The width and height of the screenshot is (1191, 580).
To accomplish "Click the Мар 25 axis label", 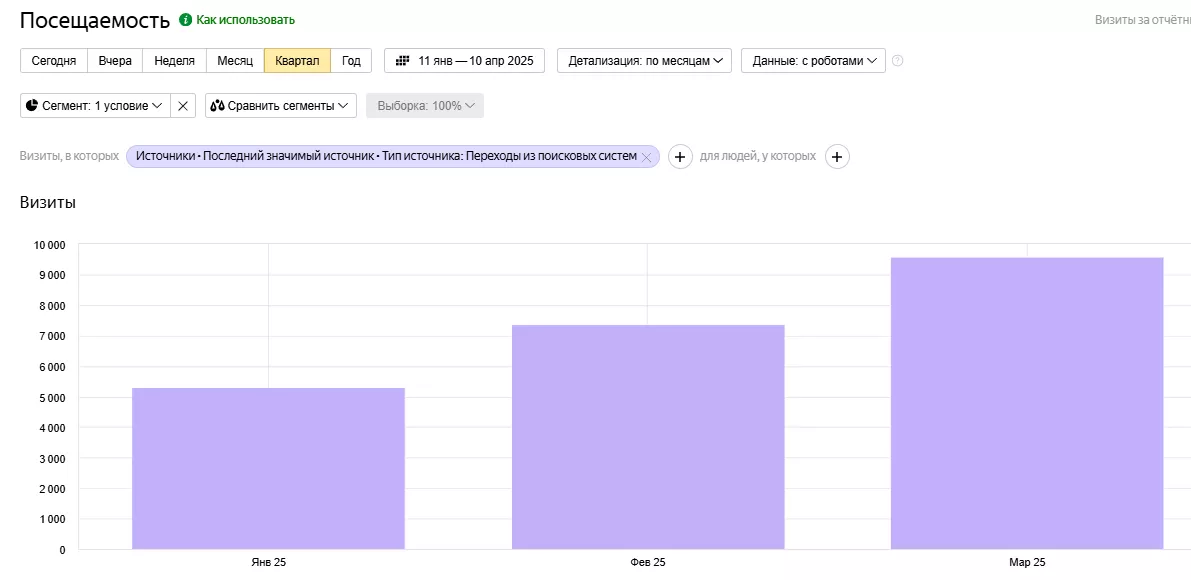I will click(x=1027, y=563).
